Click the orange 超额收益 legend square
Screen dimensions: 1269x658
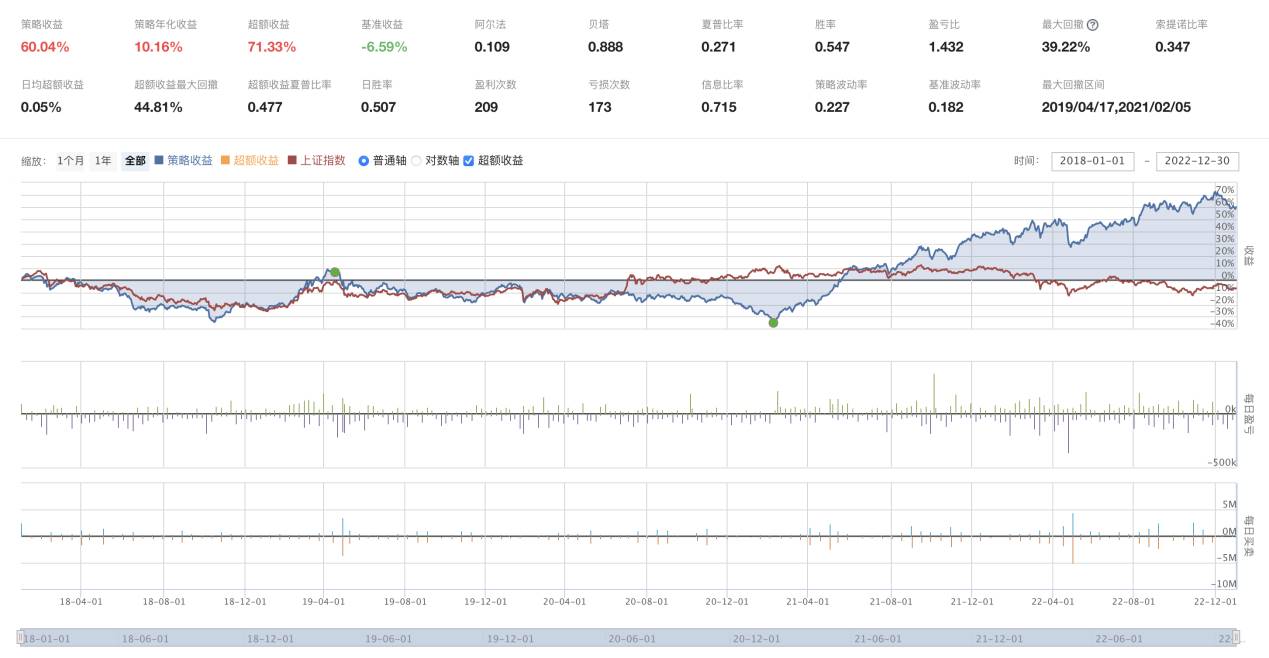tap(225, 161)
